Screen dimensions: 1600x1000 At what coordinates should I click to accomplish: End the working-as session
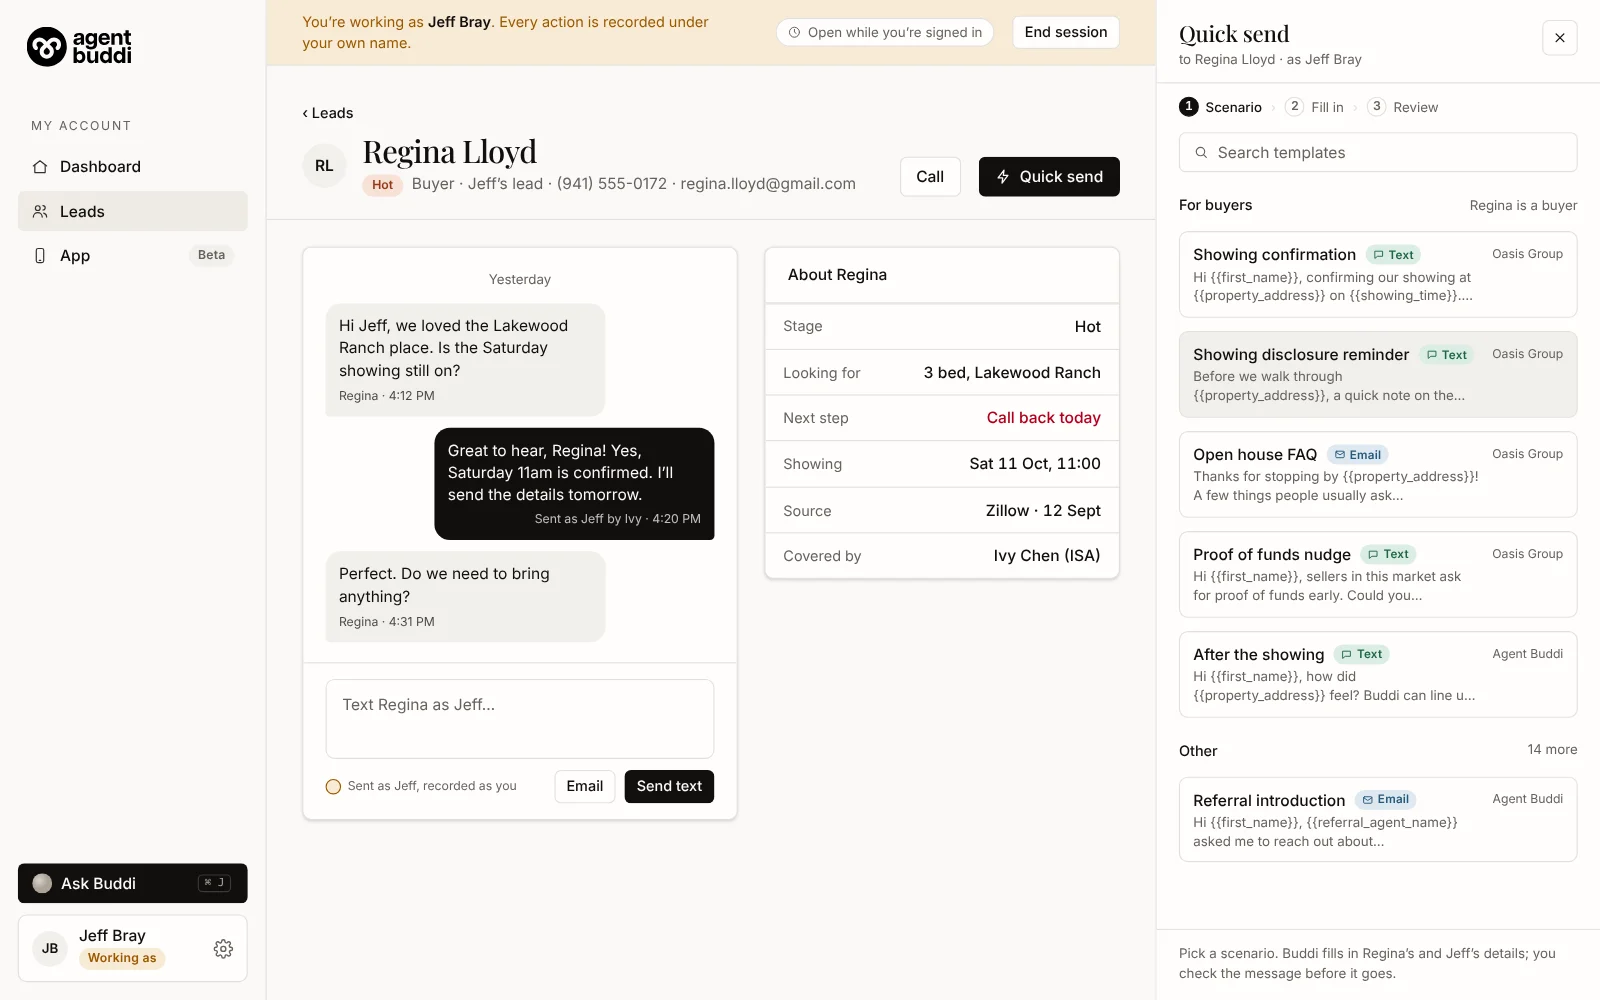point(1065,32)
